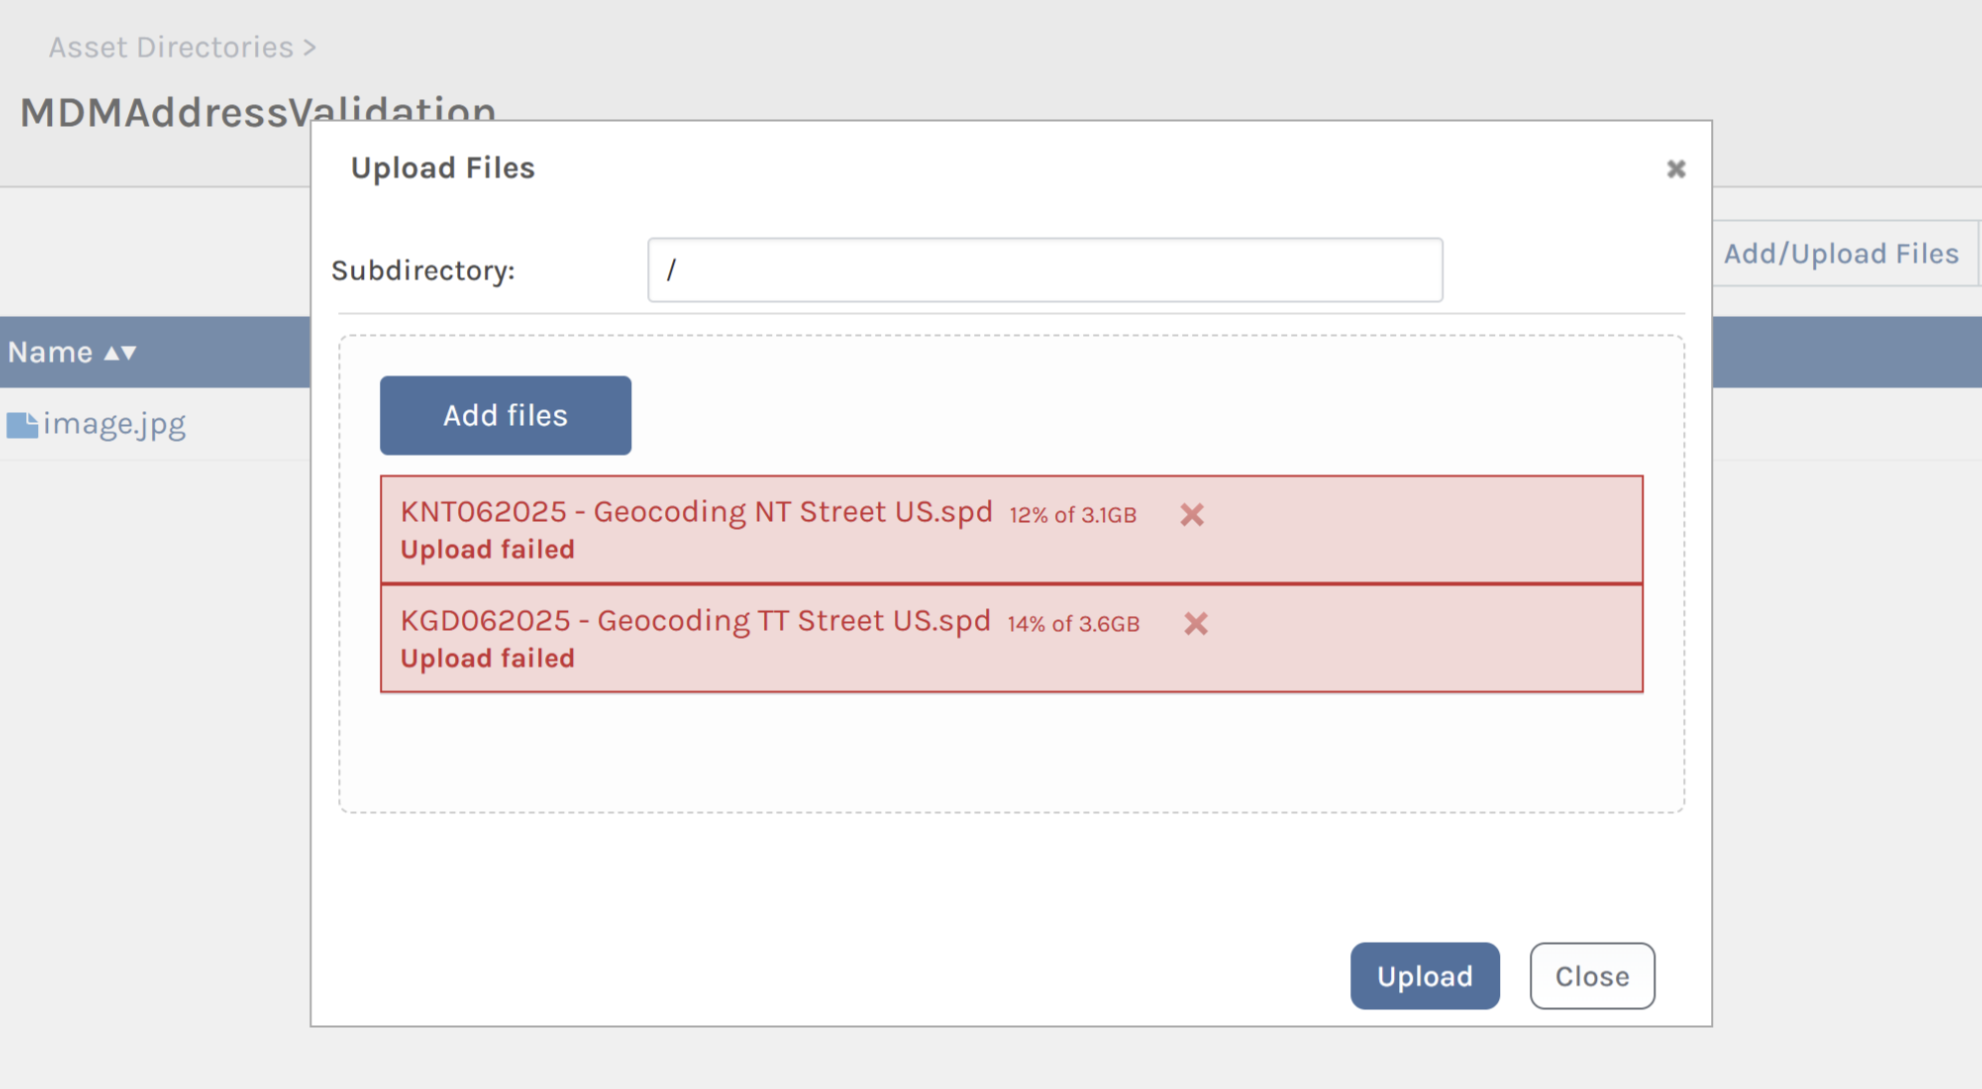Click the file icon beside image.jpg

[22, 425]
